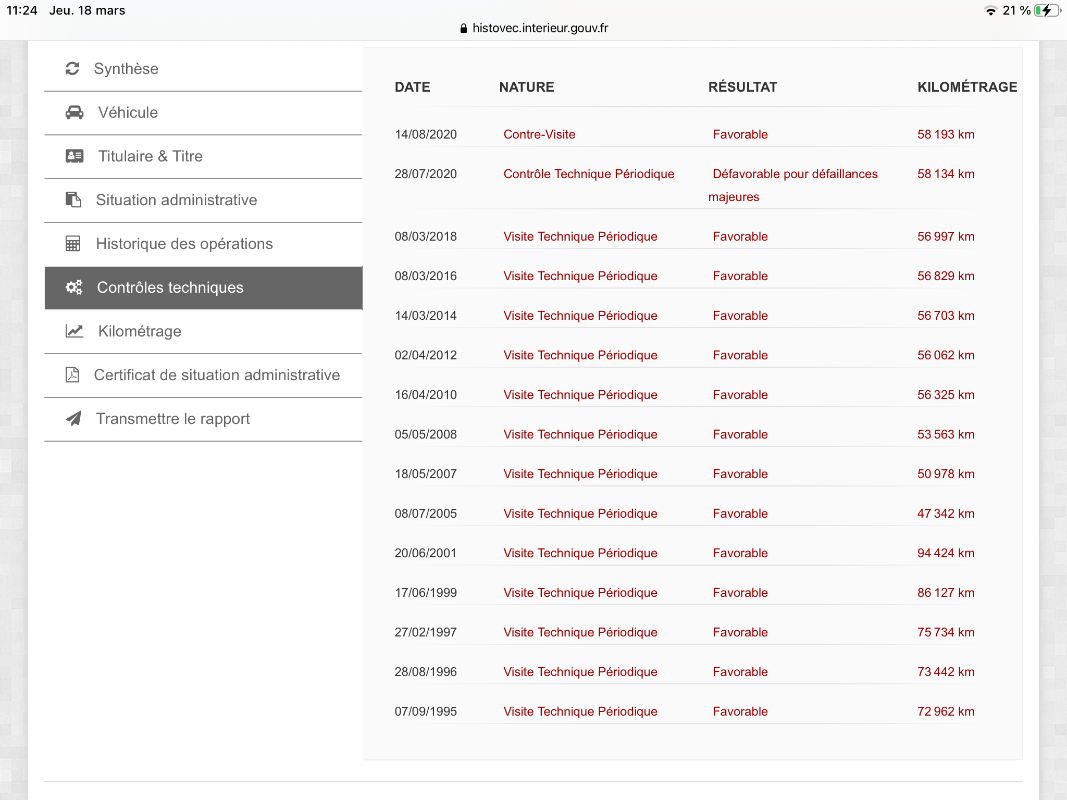Open the Synthèse menu section
The image size is (1067, 800).
point(126,69)
